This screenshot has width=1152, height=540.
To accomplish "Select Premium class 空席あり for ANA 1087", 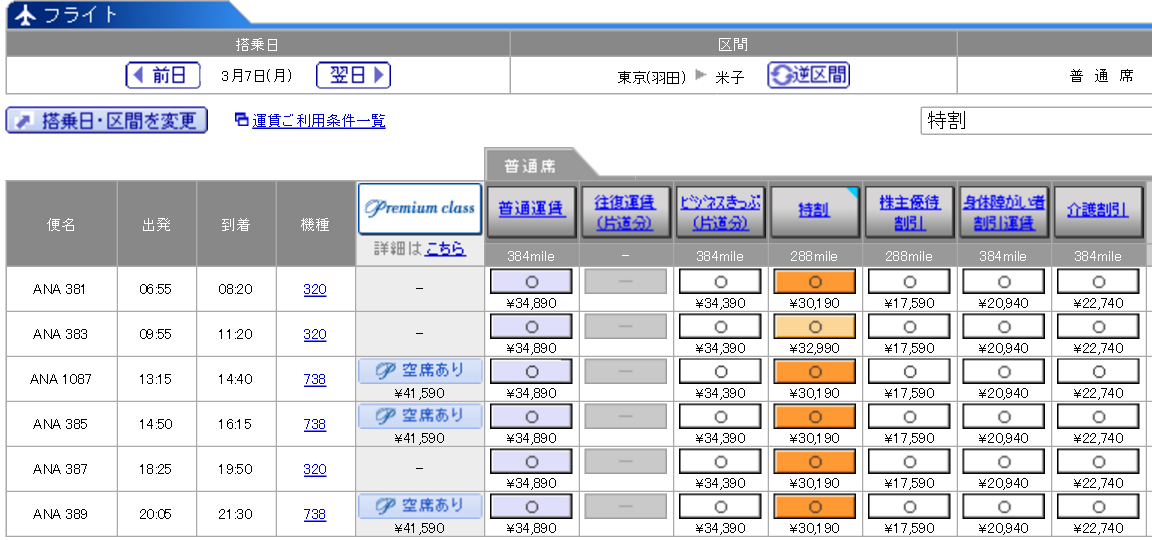I will click(420, 371).
